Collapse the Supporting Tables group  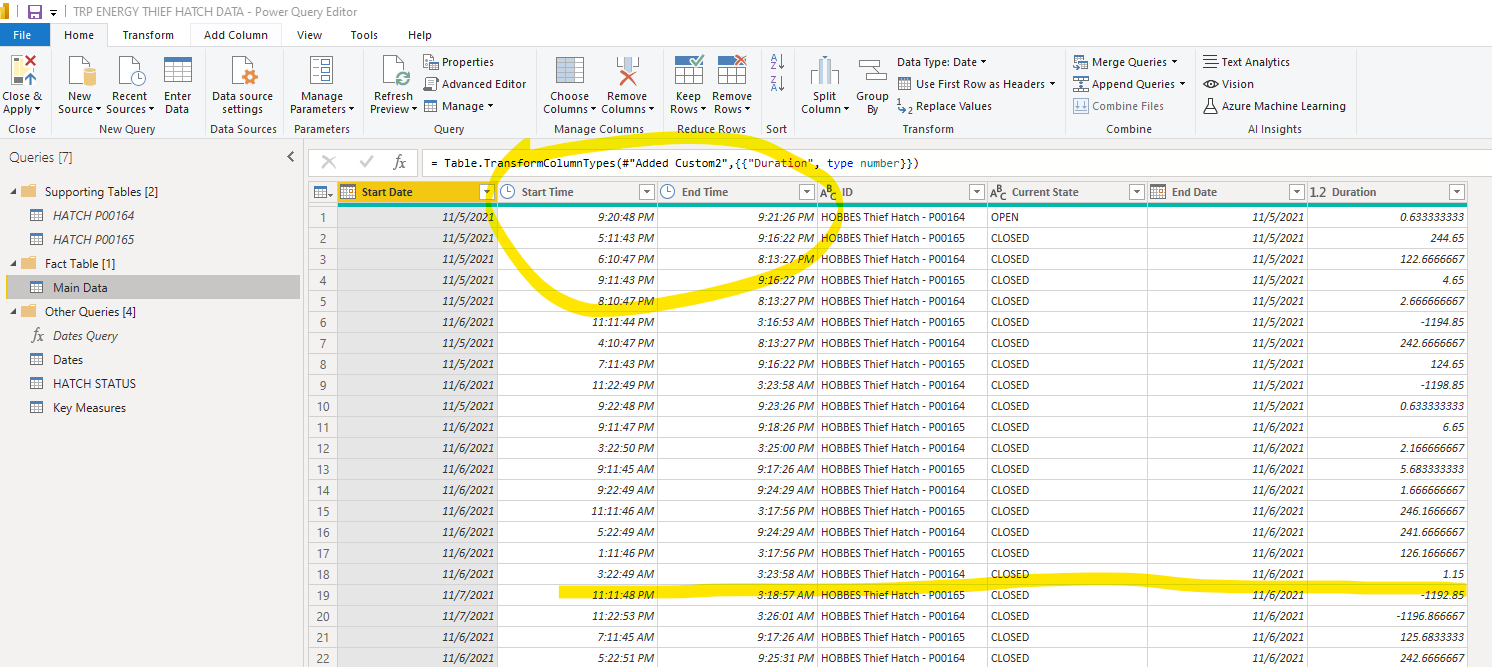point(12,191)
